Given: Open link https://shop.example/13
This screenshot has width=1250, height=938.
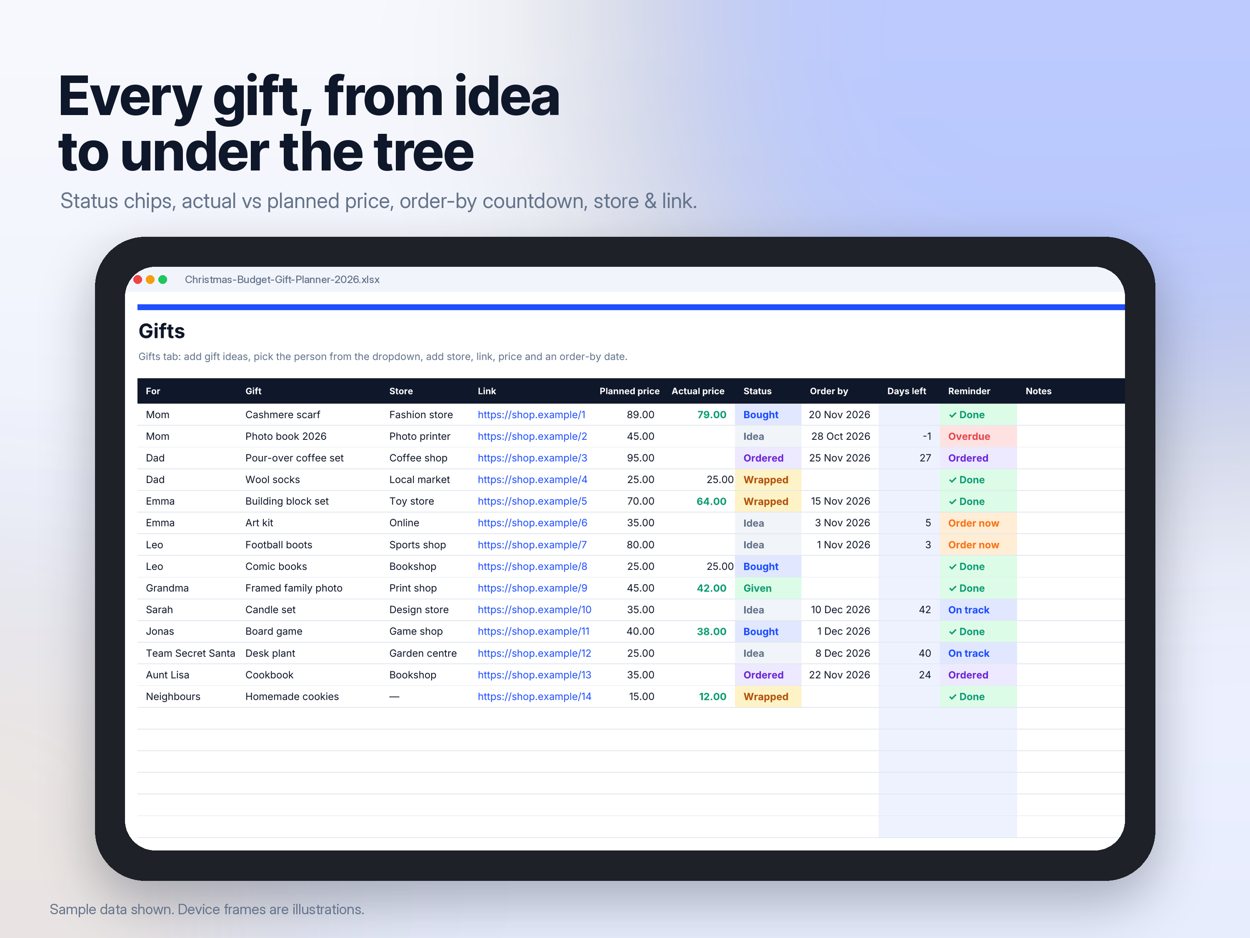Looking at the screenshot, I should pos(534,675).
